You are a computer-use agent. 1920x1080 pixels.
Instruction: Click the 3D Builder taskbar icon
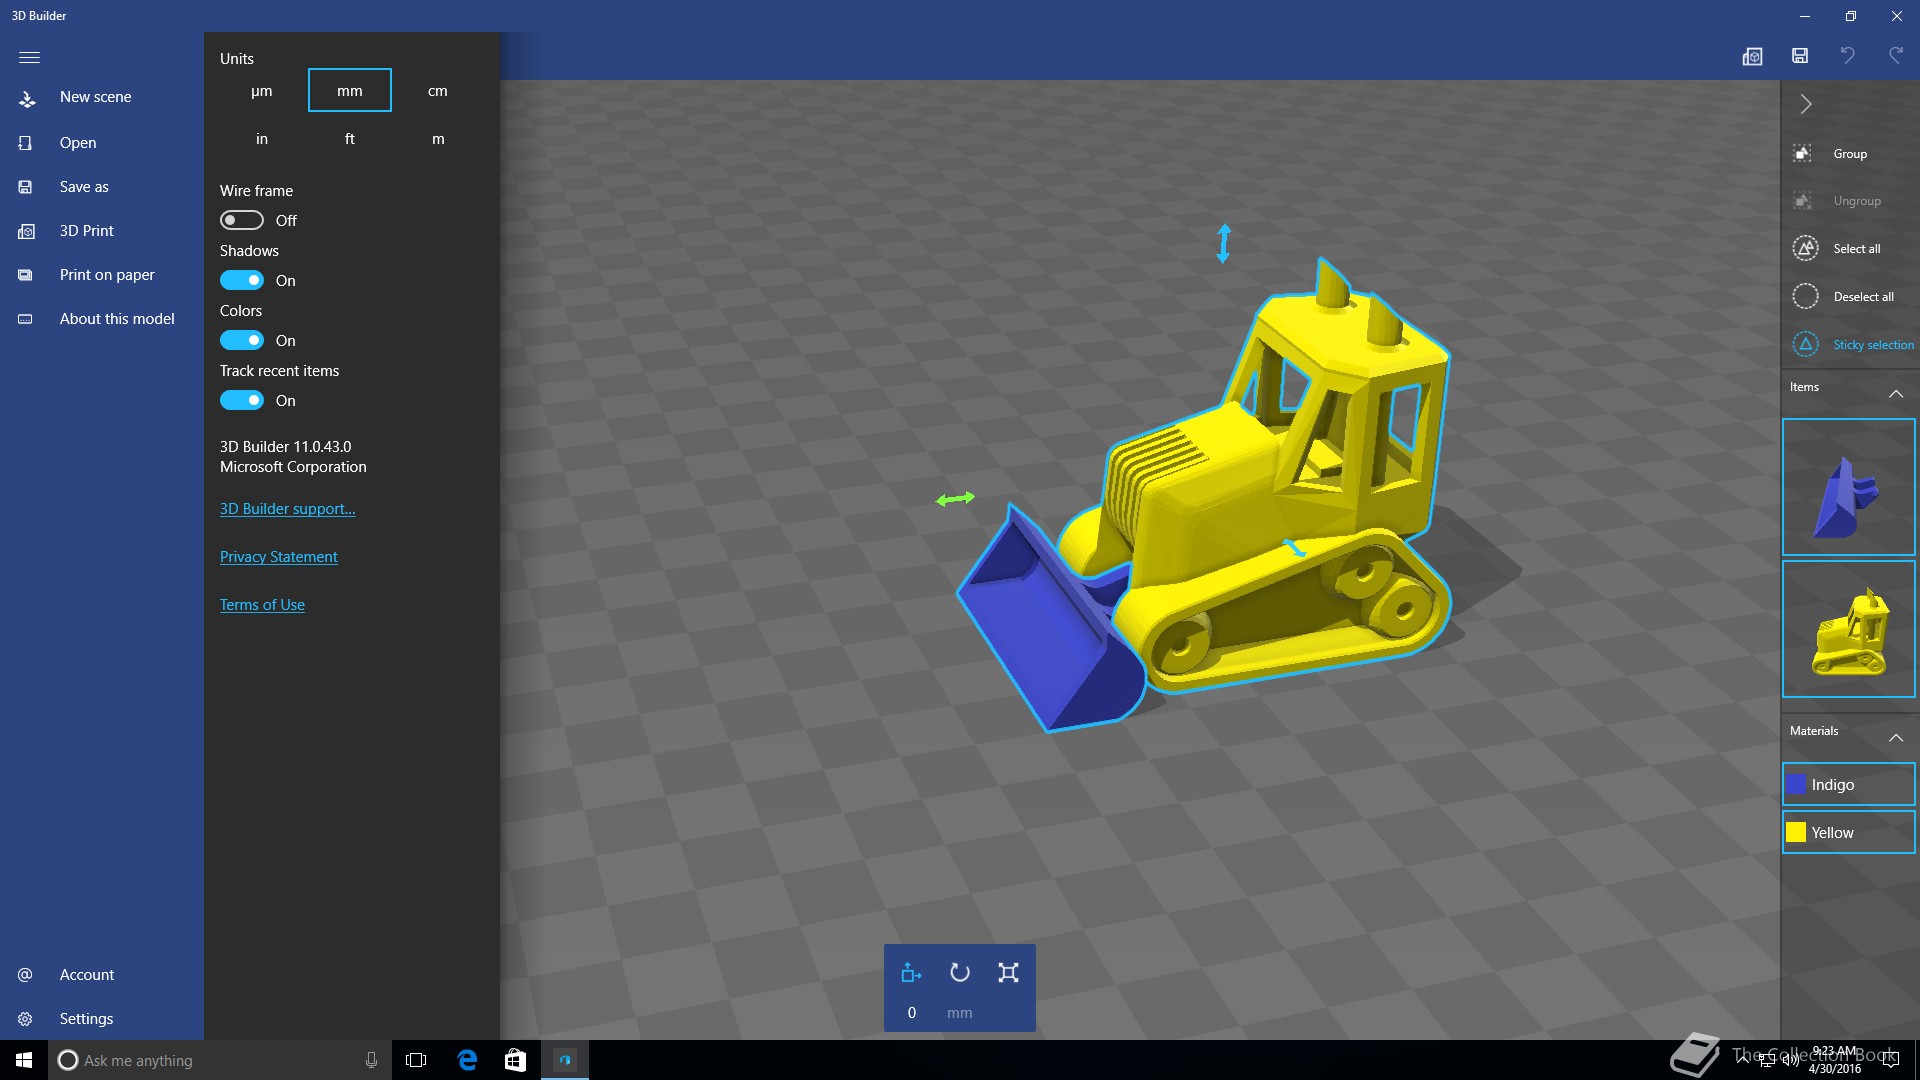(x=565, y=1060)
